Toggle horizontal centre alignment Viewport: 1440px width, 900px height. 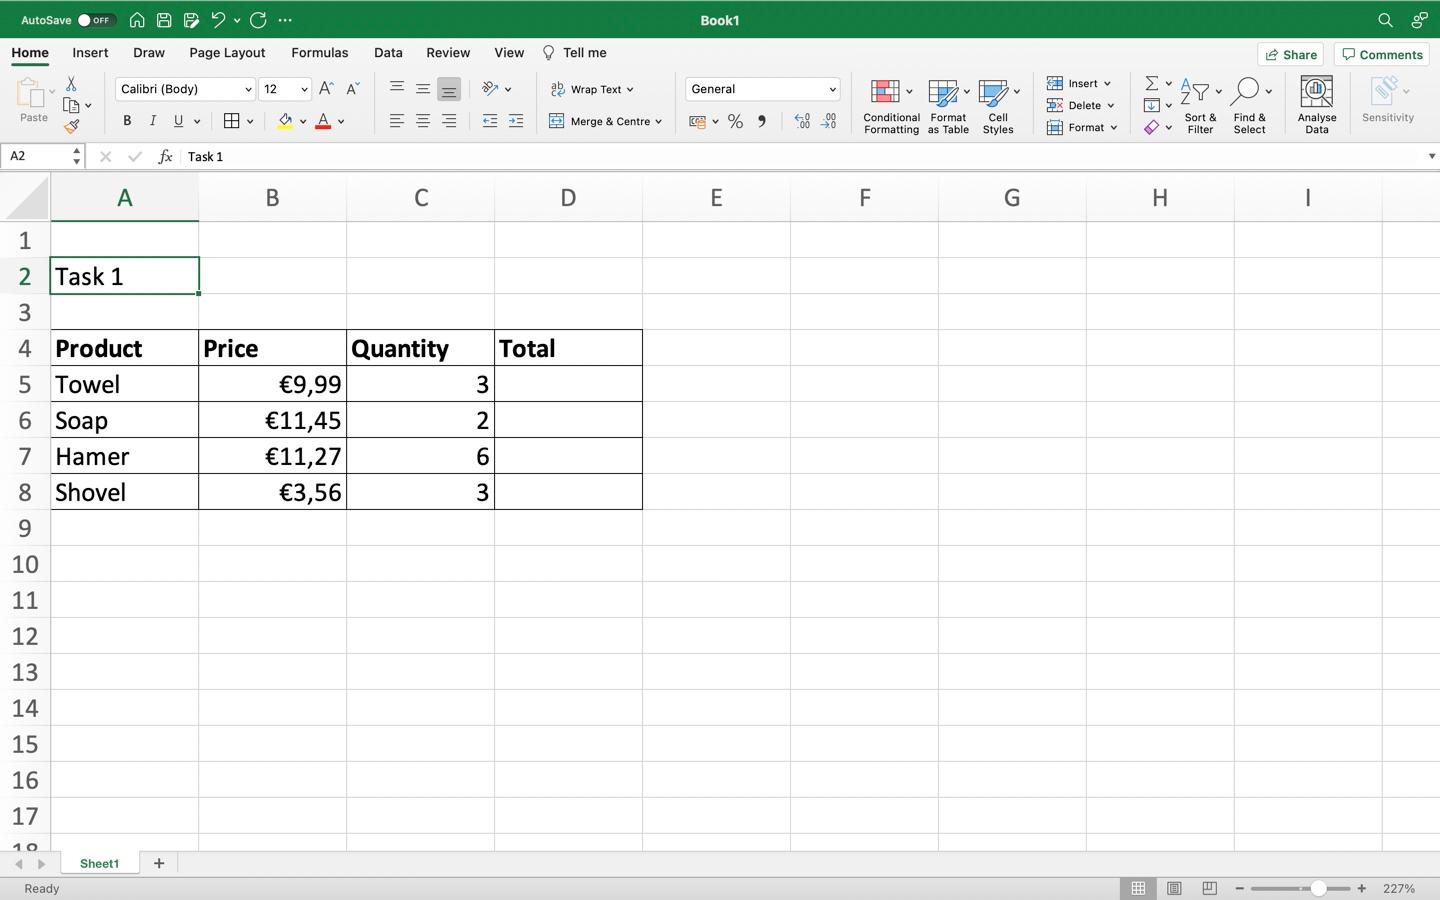(x=423, y=121)
